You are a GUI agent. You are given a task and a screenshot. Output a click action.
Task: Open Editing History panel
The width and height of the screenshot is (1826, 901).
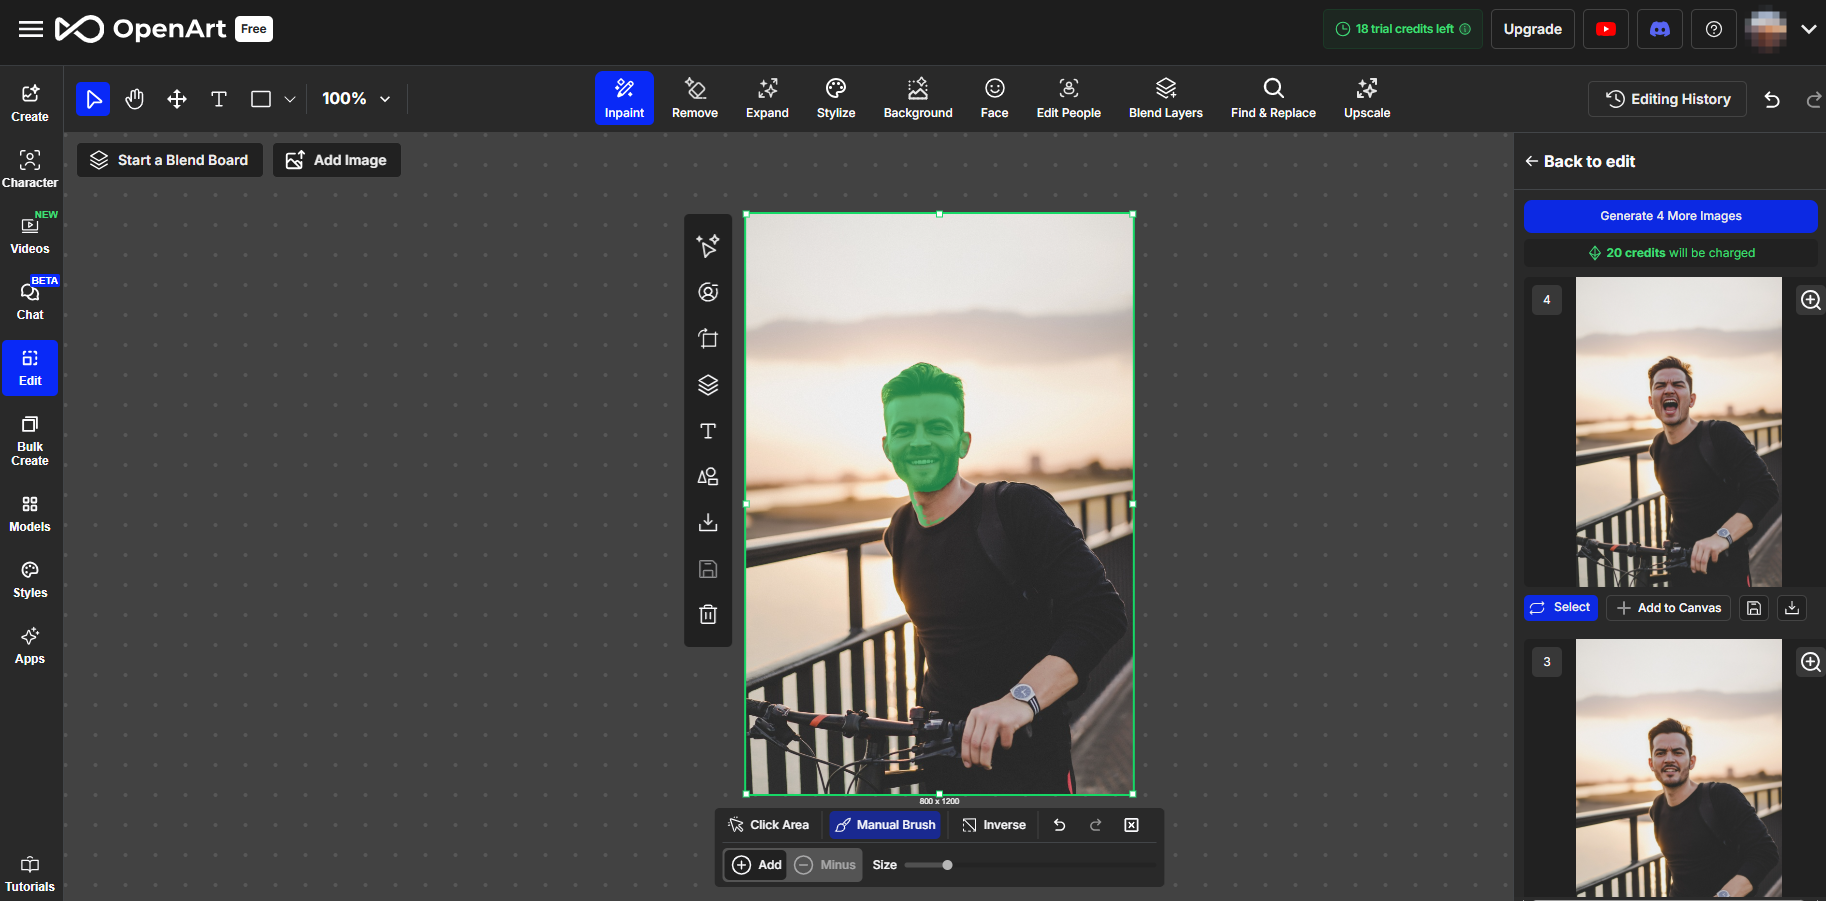pos(1667,99)
